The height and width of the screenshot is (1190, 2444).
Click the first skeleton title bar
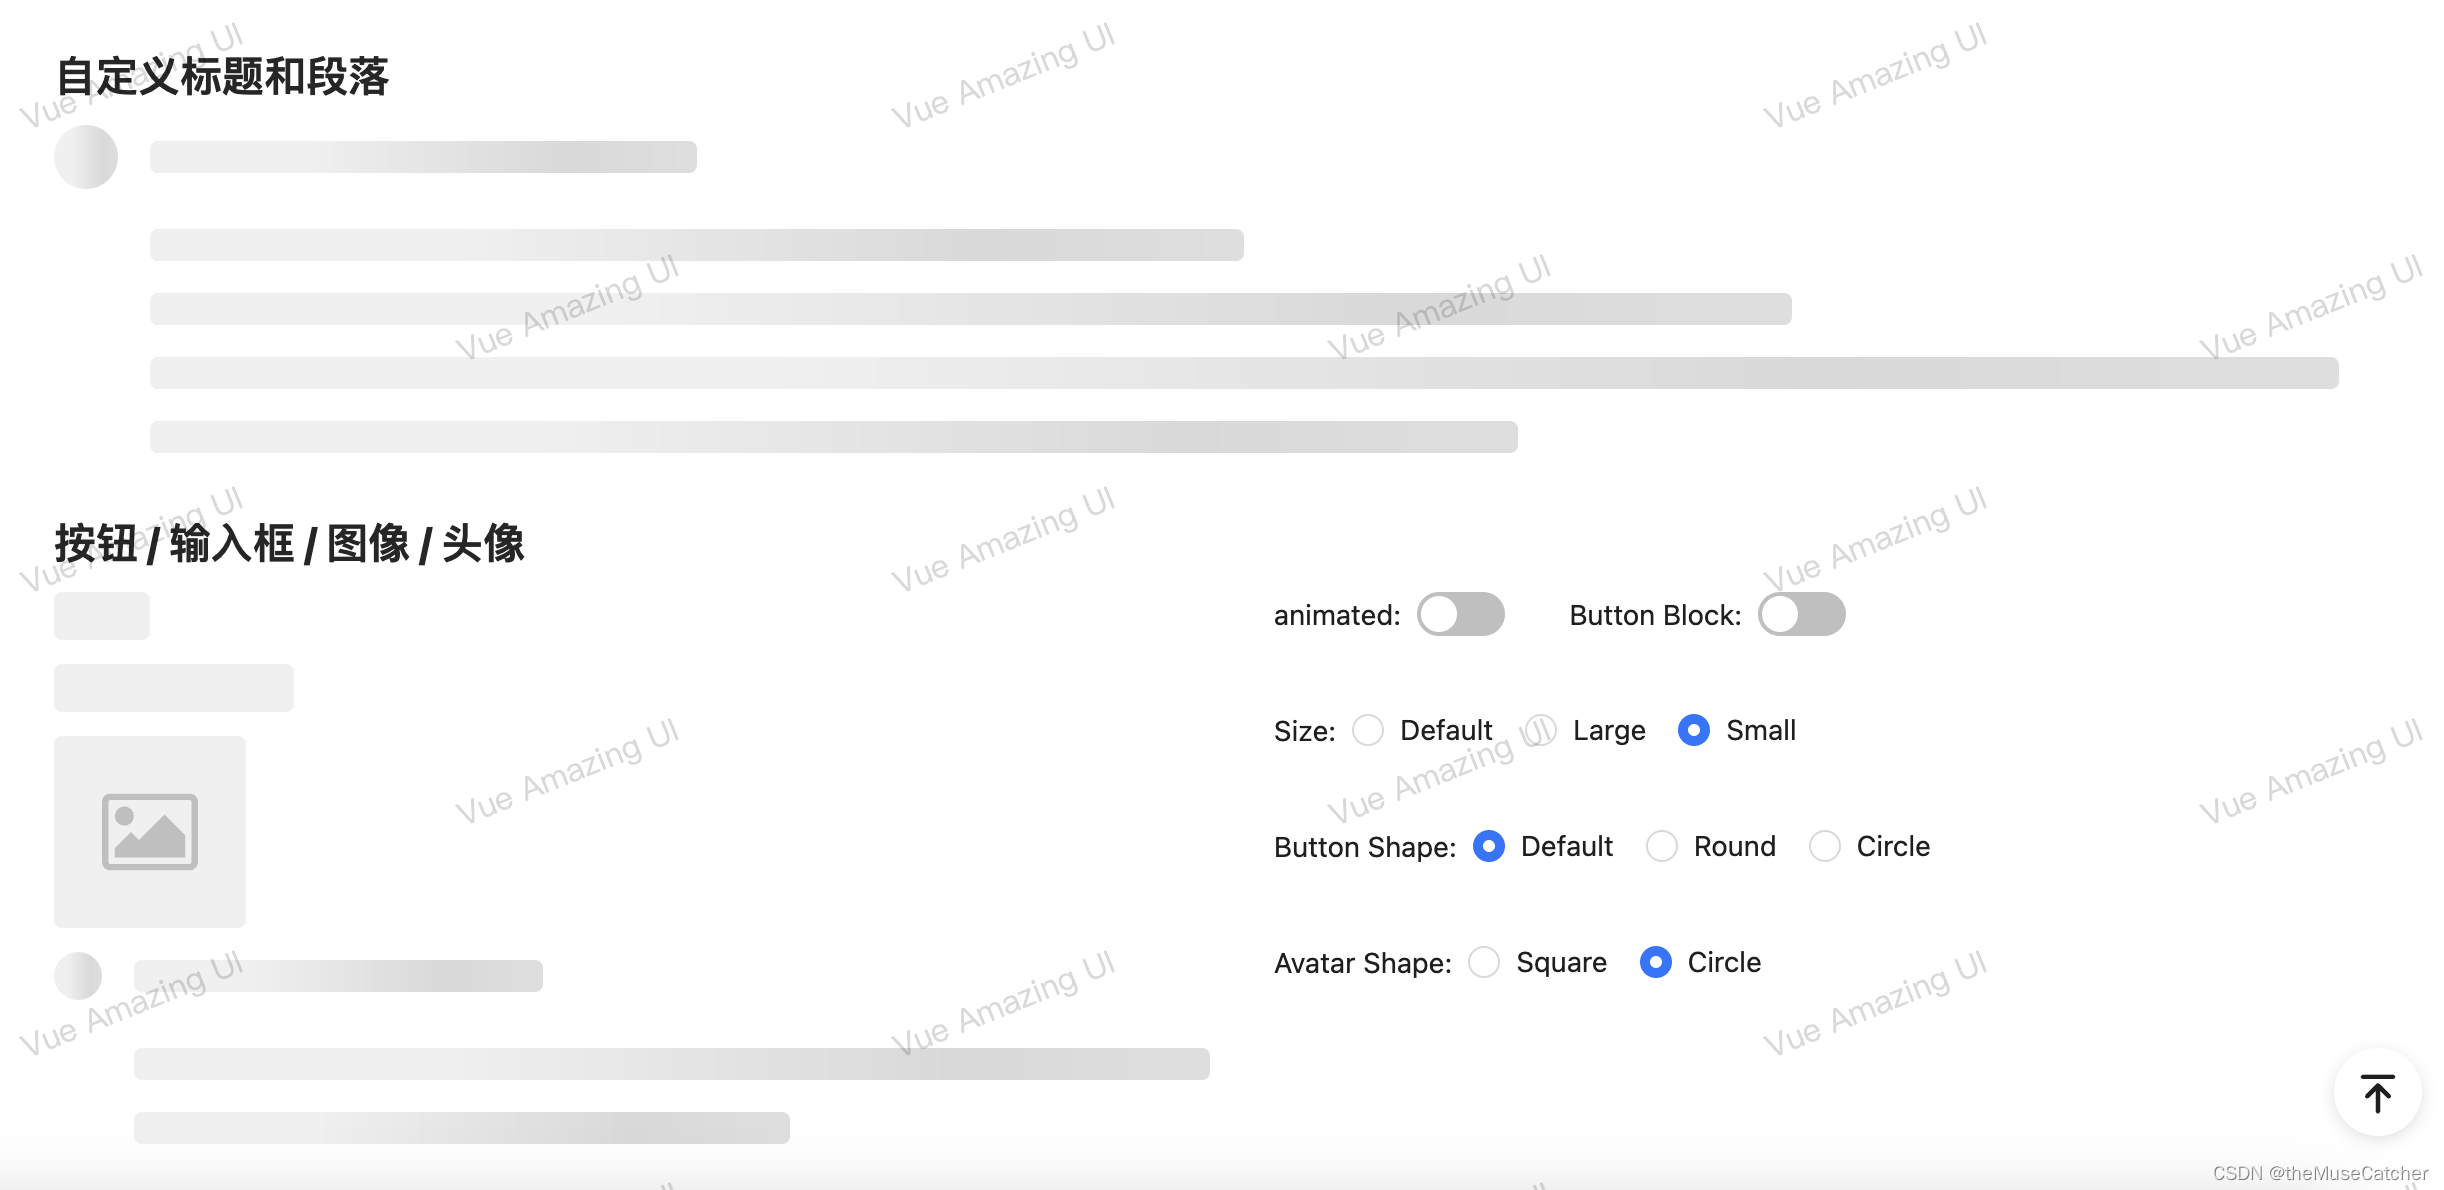[422, 154]
